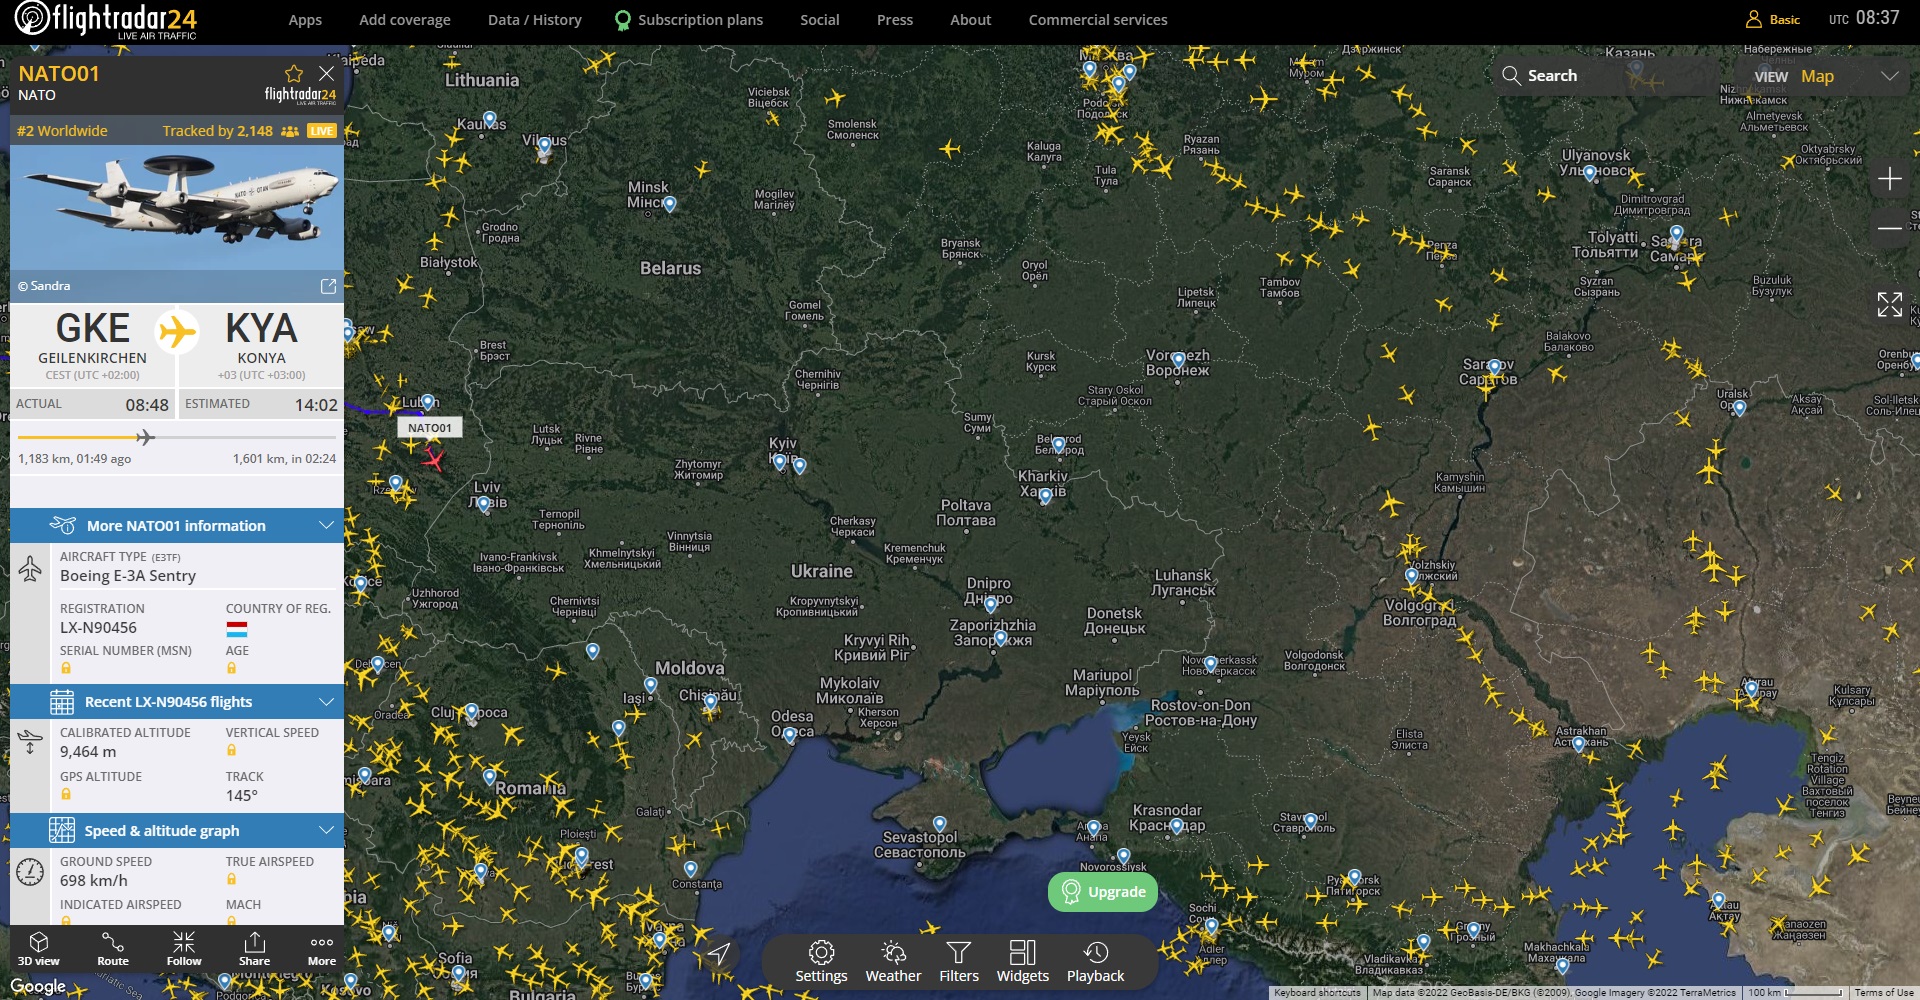Collapse the Speed & altitude graph section
This screenshot has width=1920, height=1000.
[326, 831]
